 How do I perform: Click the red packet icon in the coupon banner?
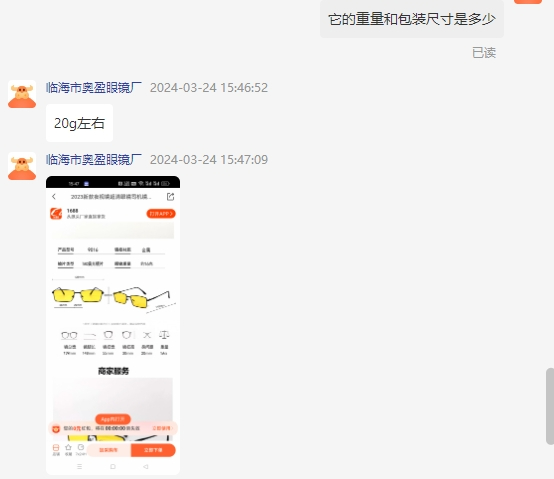pyautogui.click(x=56, y=429)
